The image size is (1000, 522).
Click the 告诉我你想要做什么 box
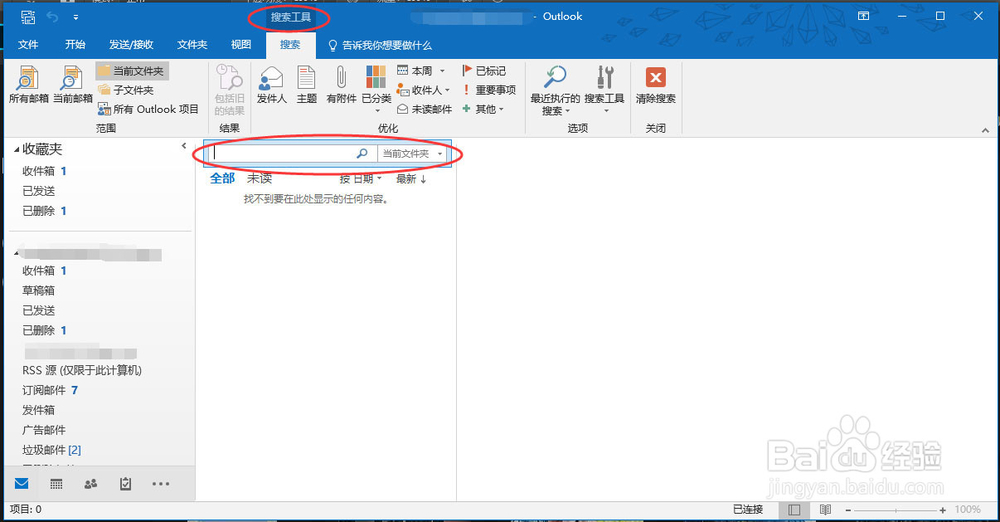point(380,45)
